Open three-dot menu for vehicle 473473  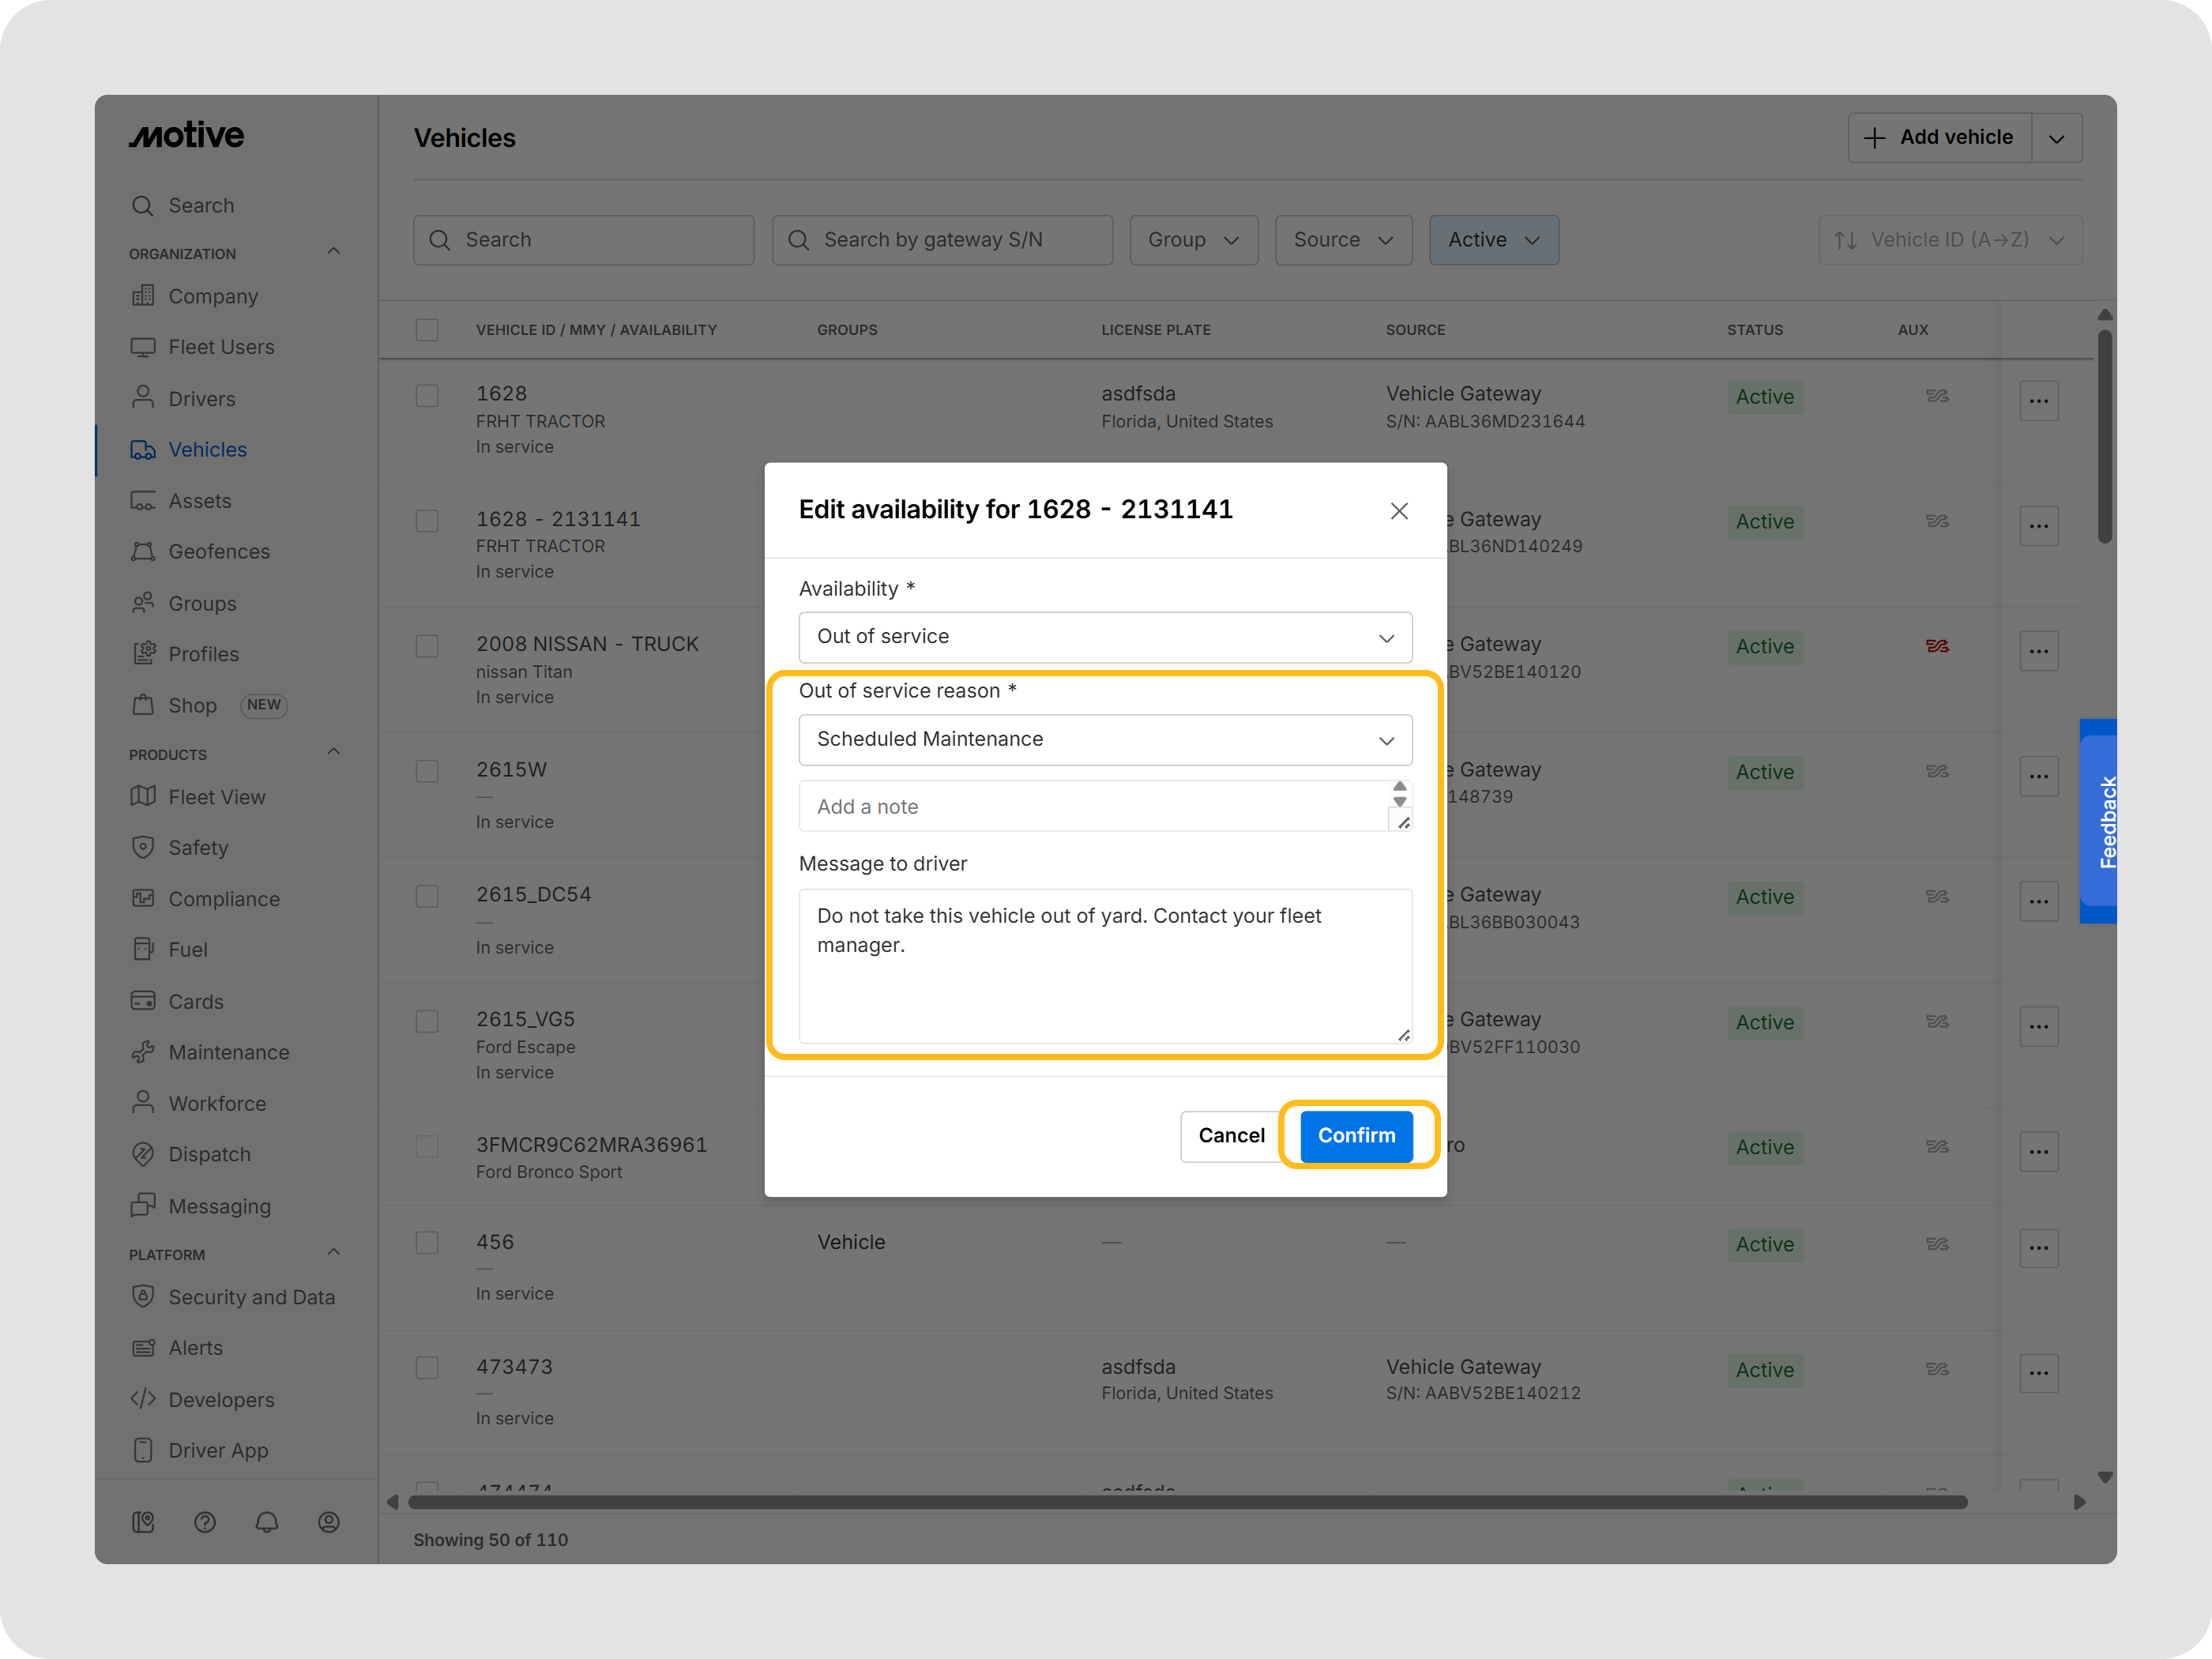(x=2038, y=1373)
